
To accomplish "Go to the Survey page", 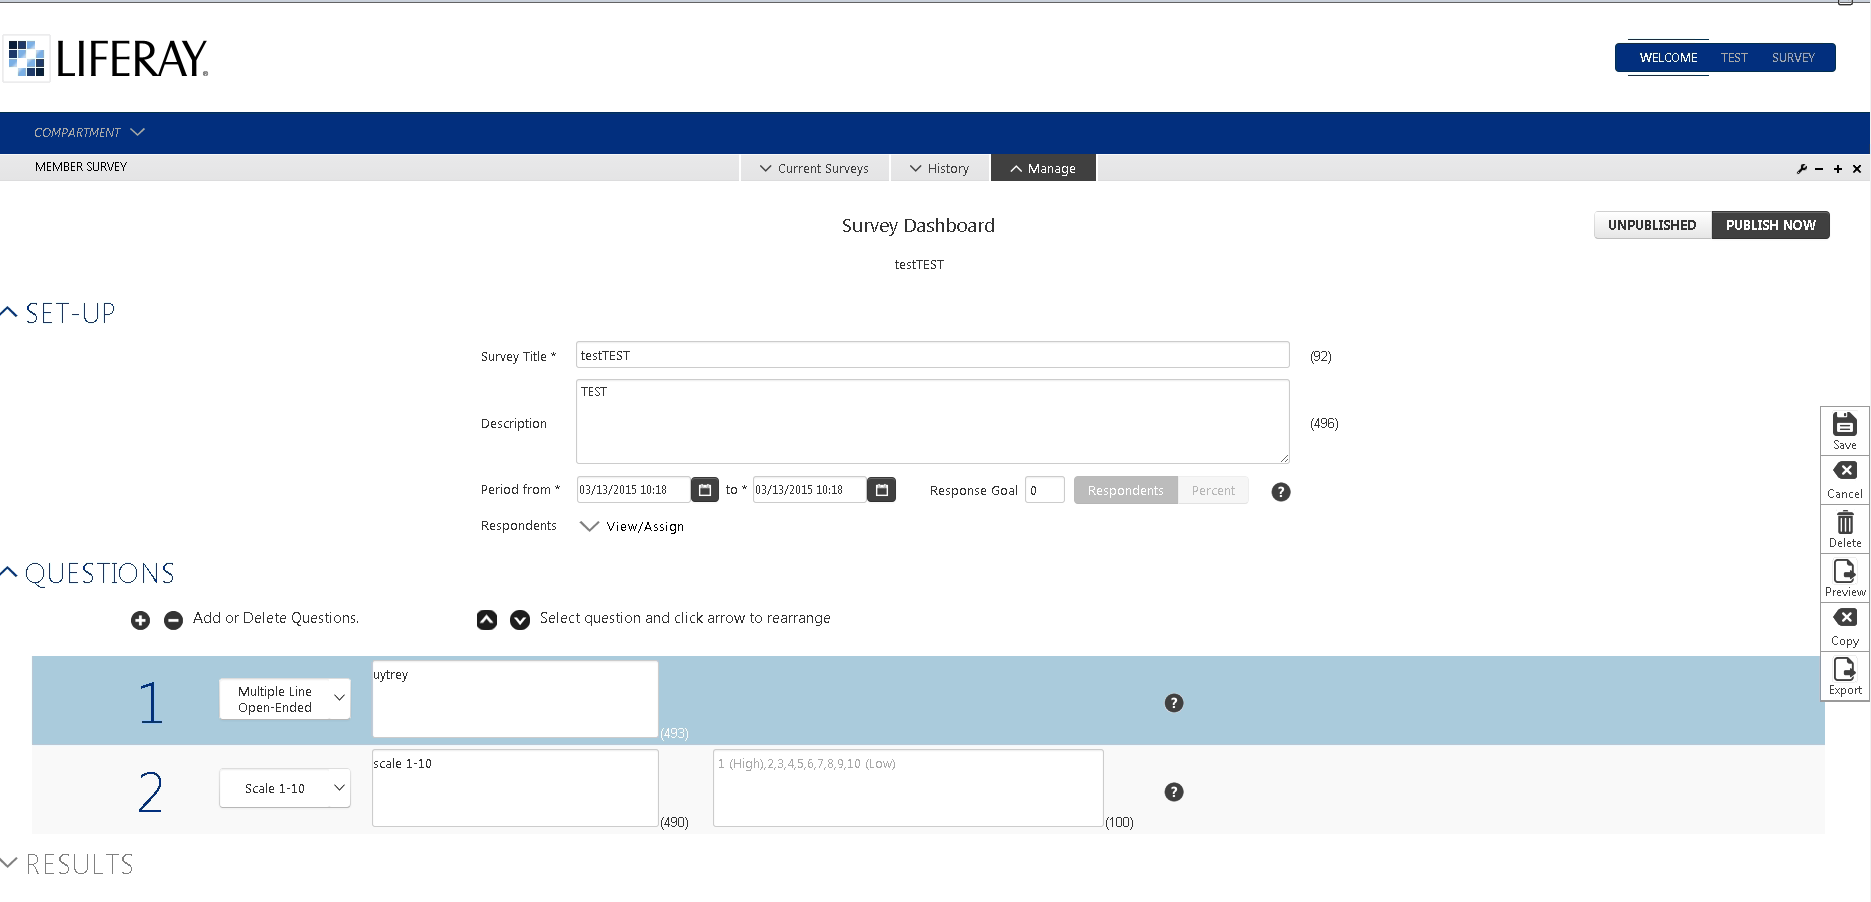I will tap(1793, 58).
